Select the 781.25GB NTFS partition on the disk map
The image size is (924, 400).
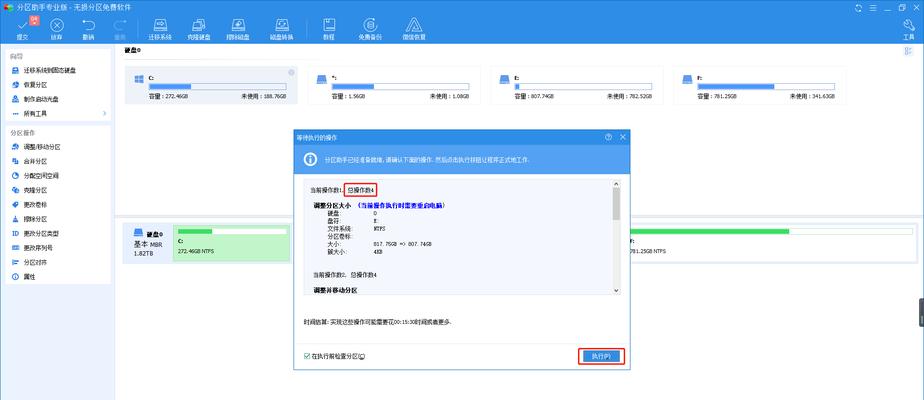(773, 243)
